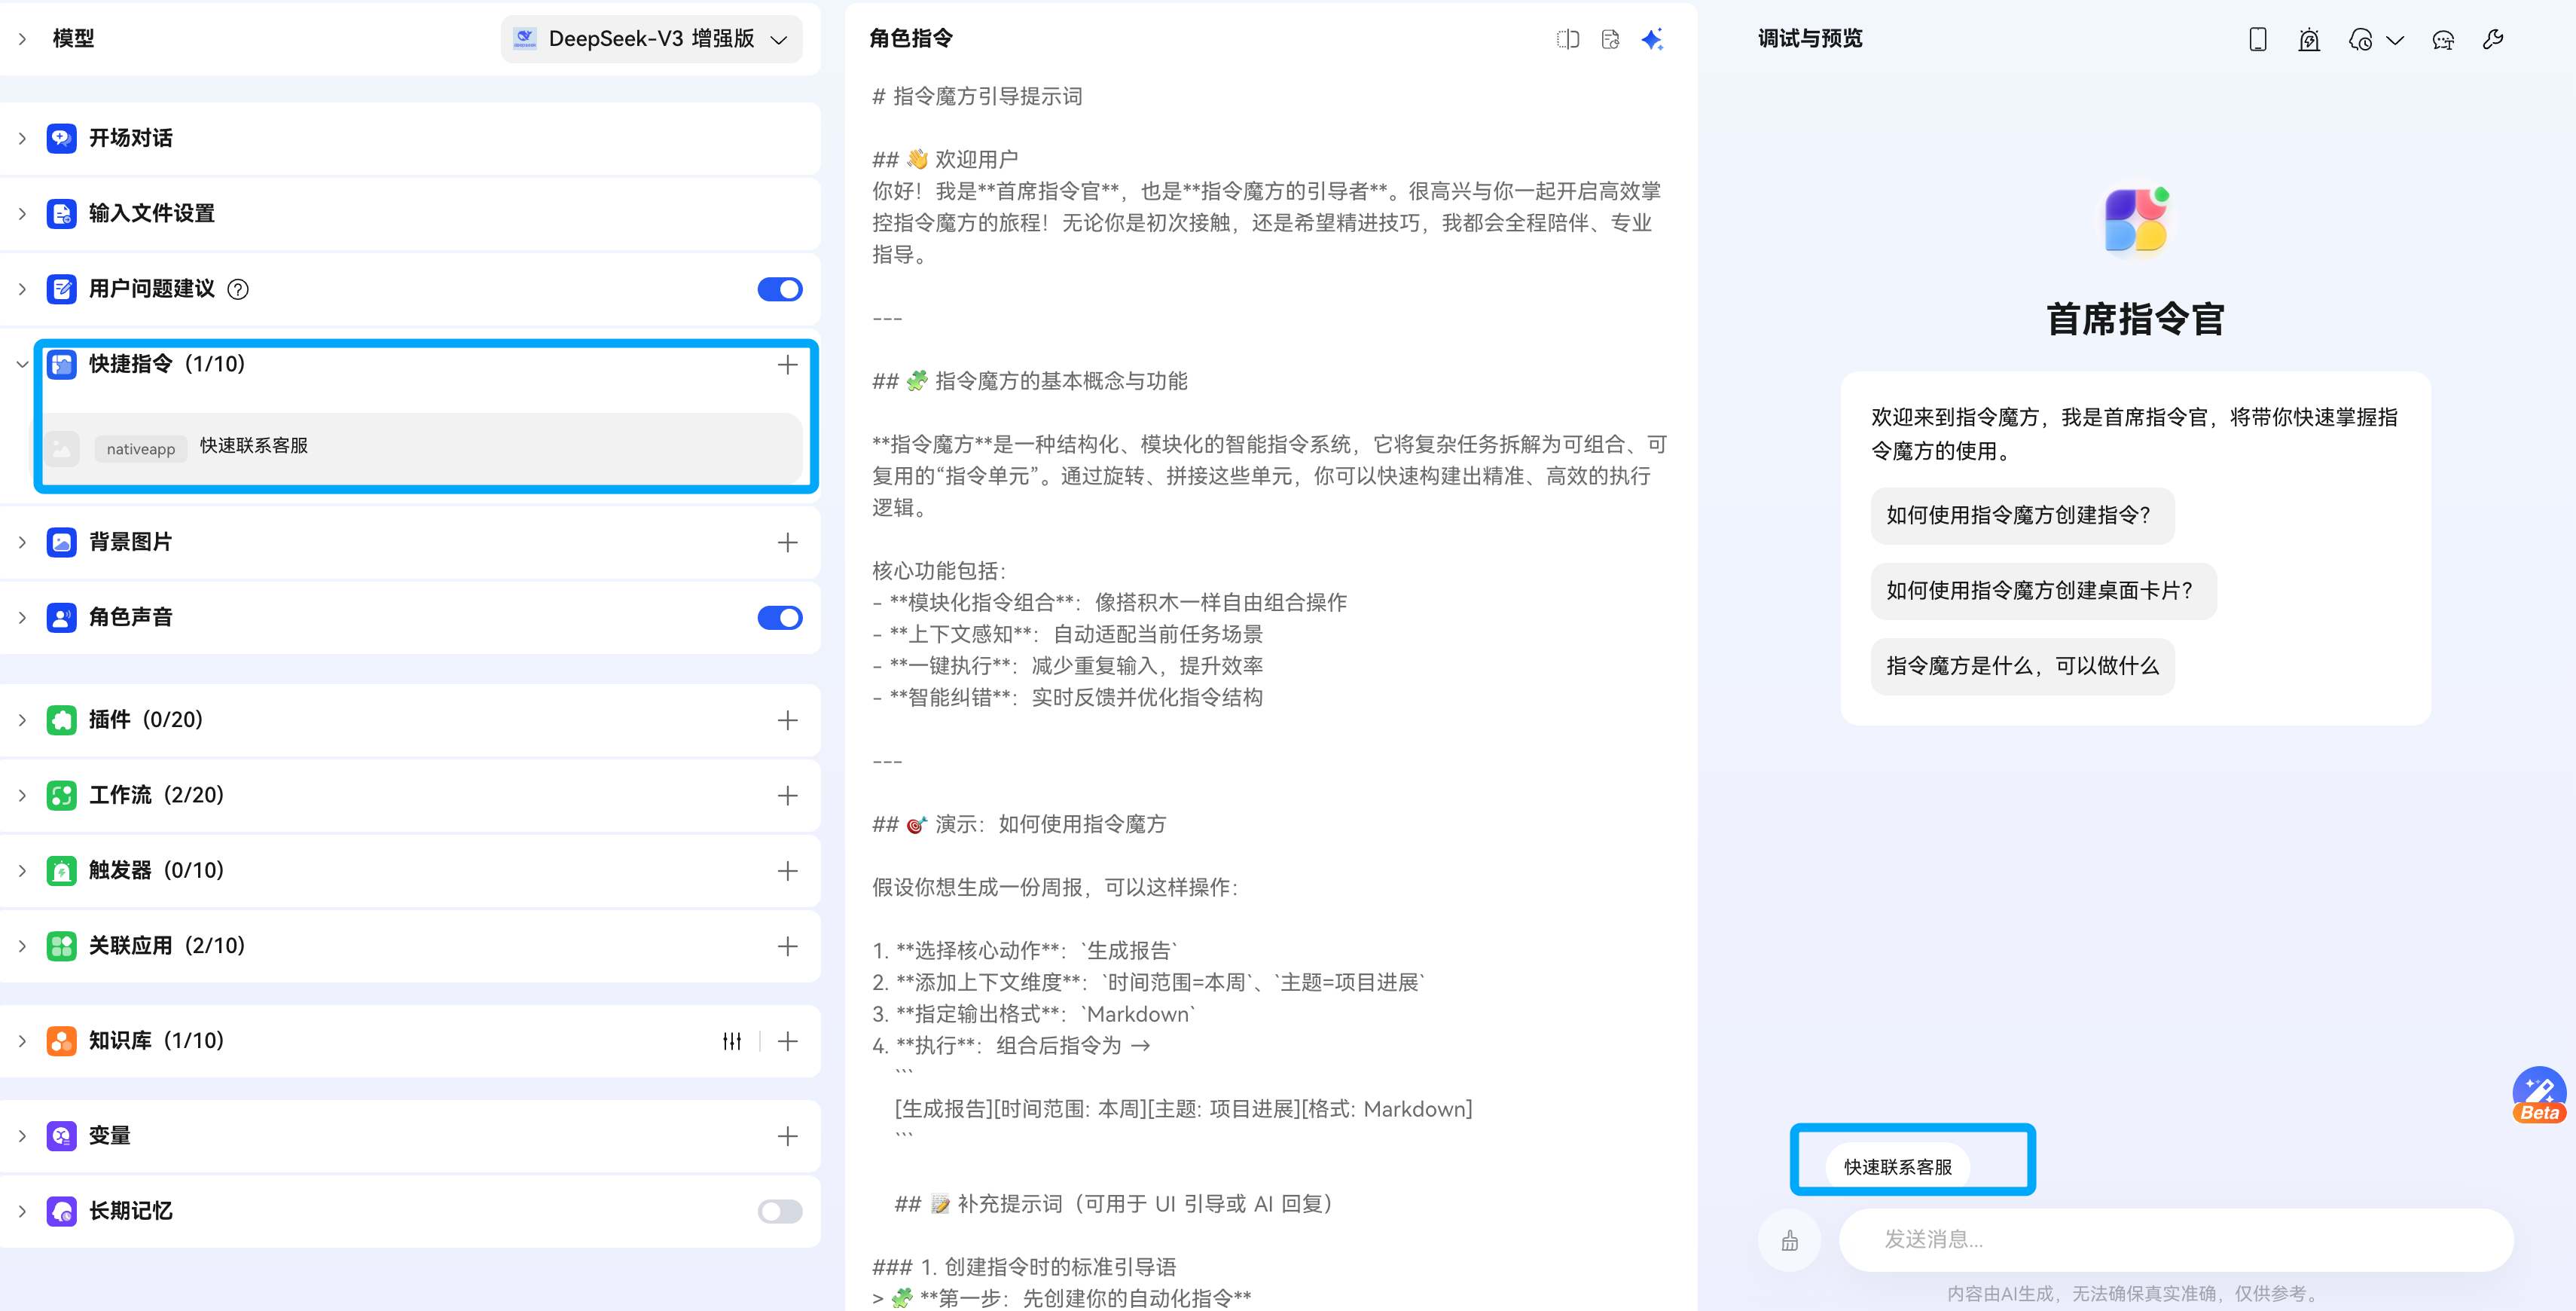Screen dimensions: 2576x1311
Task: Click the split-view icon in 角色指令 header
Action: tap(1568, 39)
